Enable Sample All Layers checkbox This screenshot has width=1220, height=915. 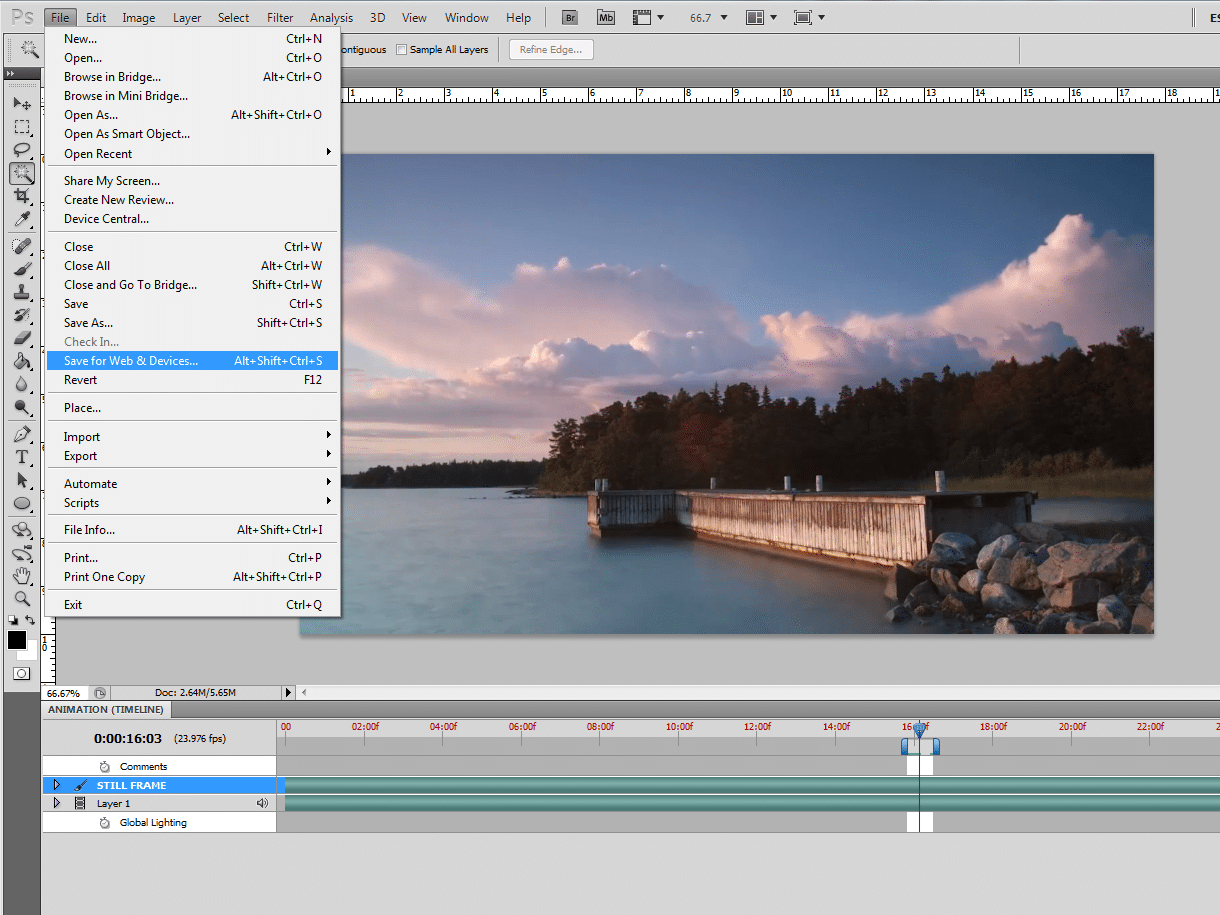(x=402, y=50)
